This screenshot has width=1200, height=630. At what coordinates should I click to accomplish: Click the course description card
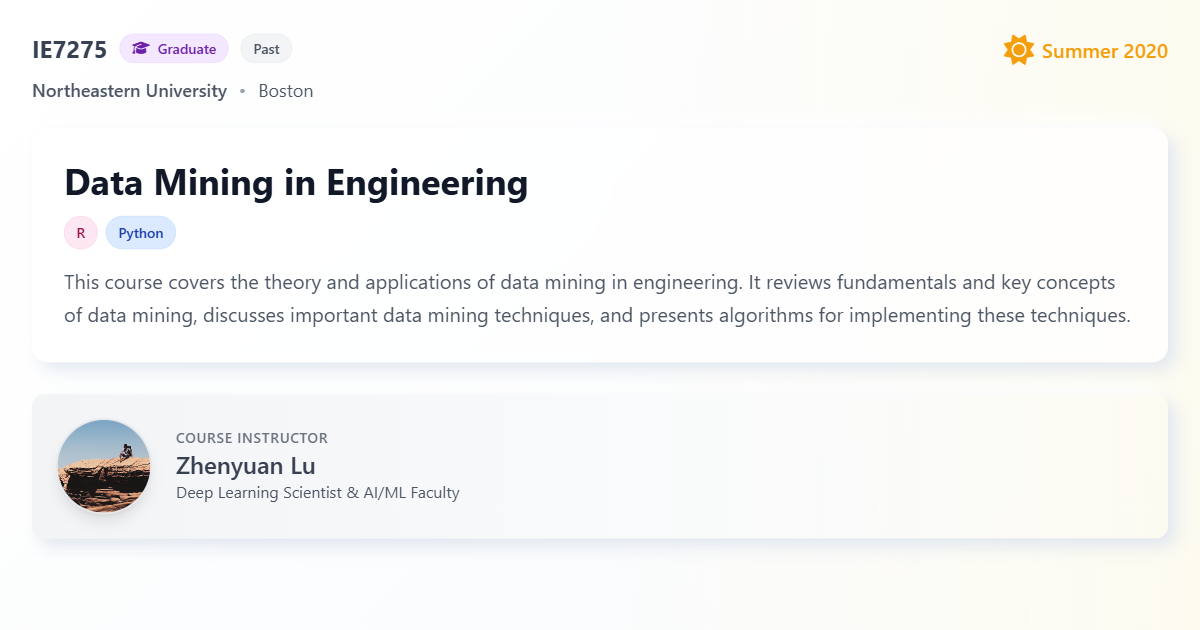pyautogui.click(x=600, y=243)
